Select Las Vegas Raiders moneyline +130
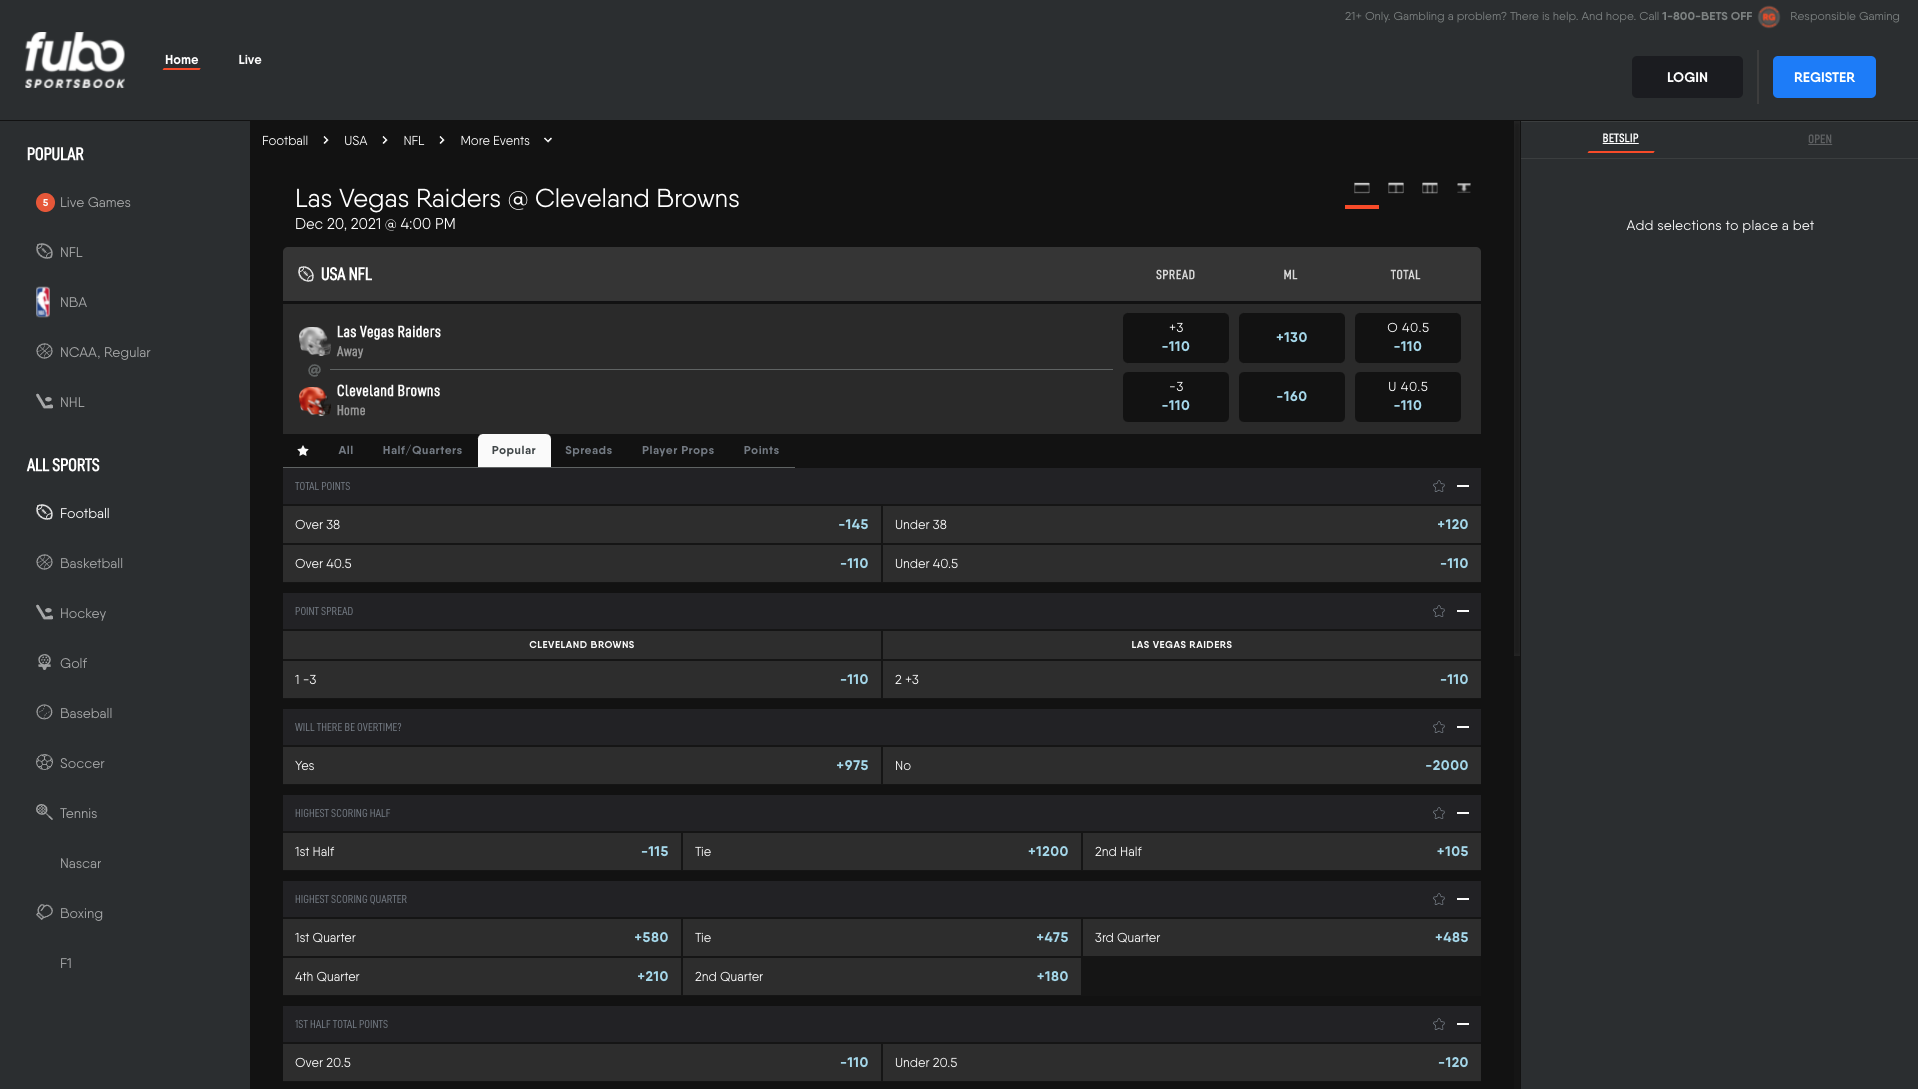 pyautogui.click(x=1291, y=338)
